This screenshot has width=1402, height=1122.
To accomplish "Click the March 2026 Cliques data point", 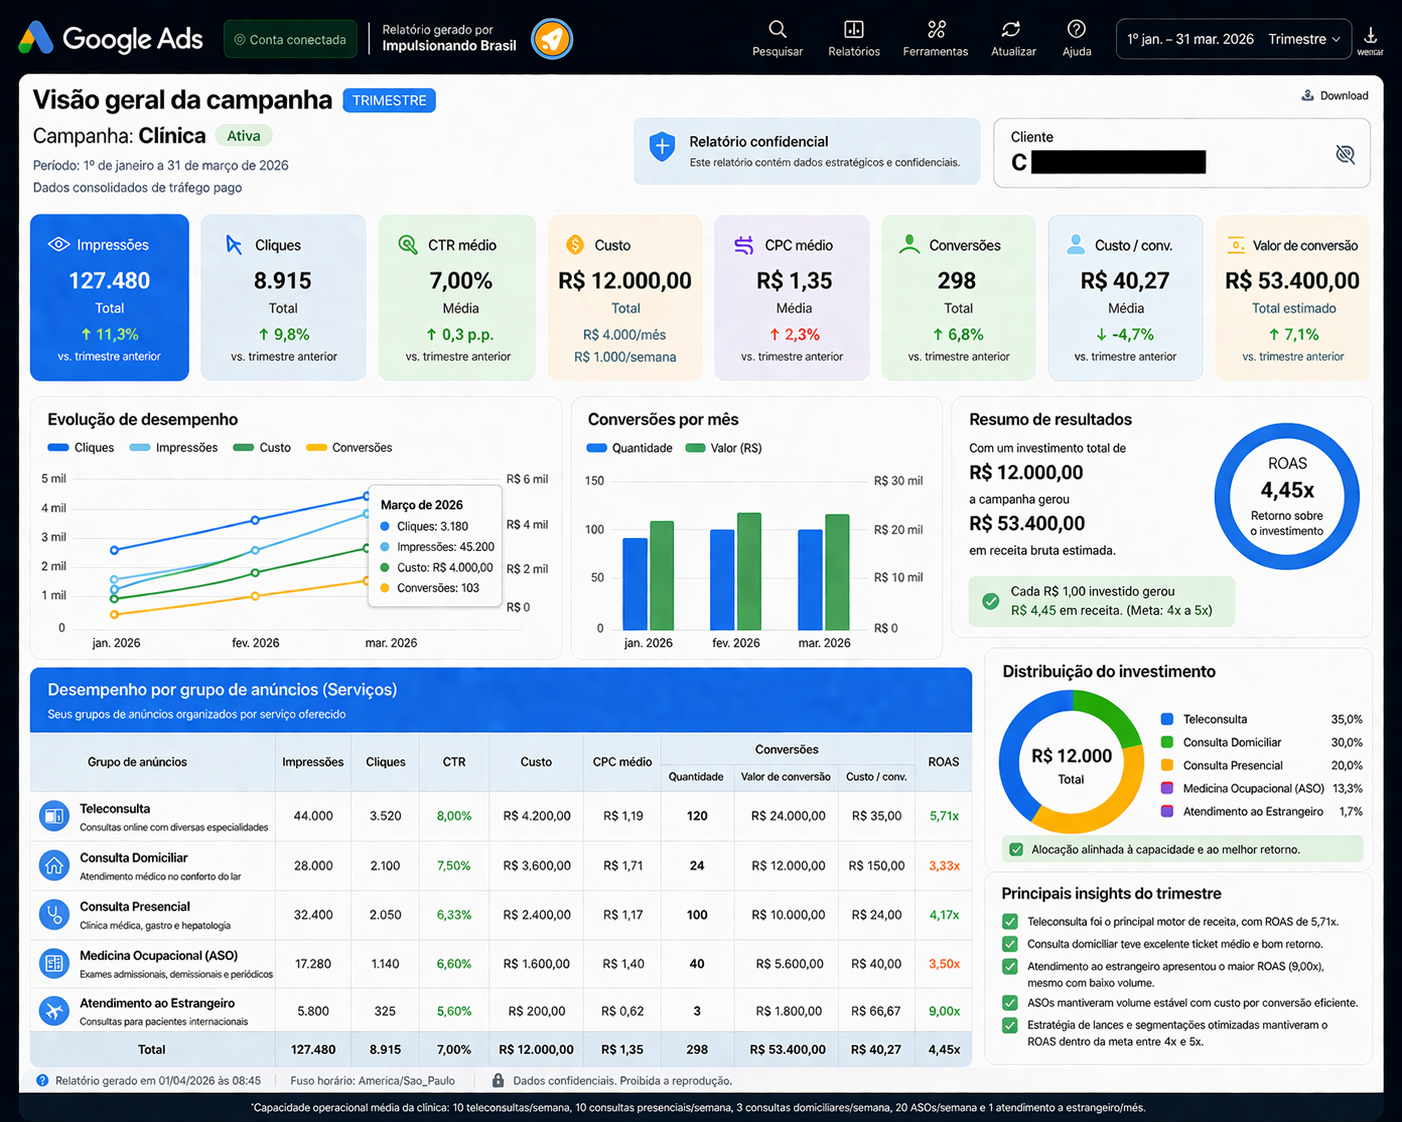I will [367, 496].
